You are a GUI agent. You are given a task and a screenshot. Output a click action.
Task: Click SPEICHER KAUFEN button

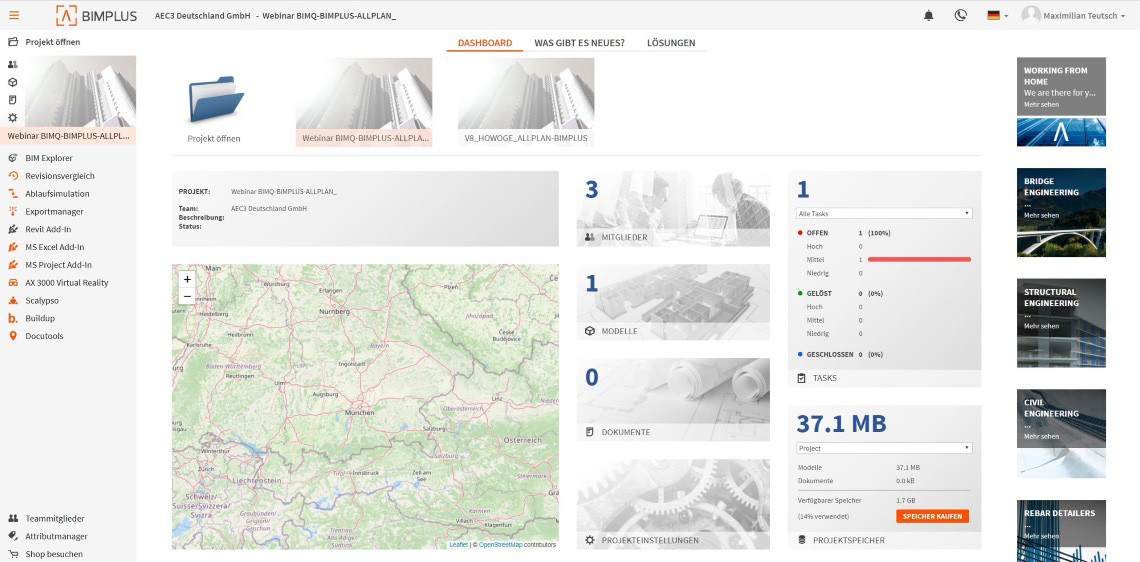(x=933, y=516)
